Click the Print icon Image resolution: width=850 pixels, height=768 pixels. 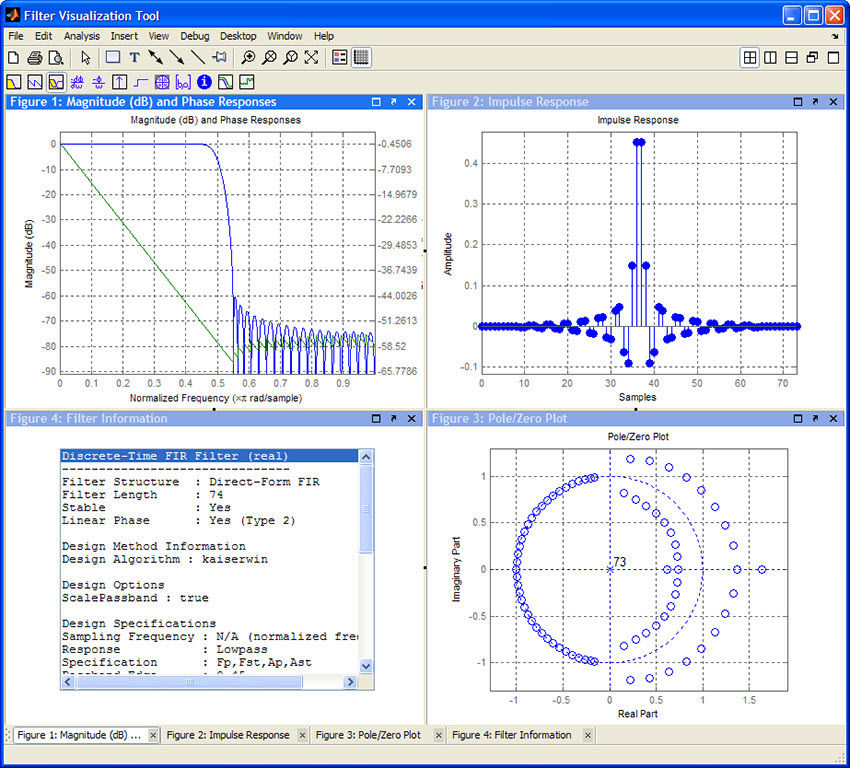32,57
